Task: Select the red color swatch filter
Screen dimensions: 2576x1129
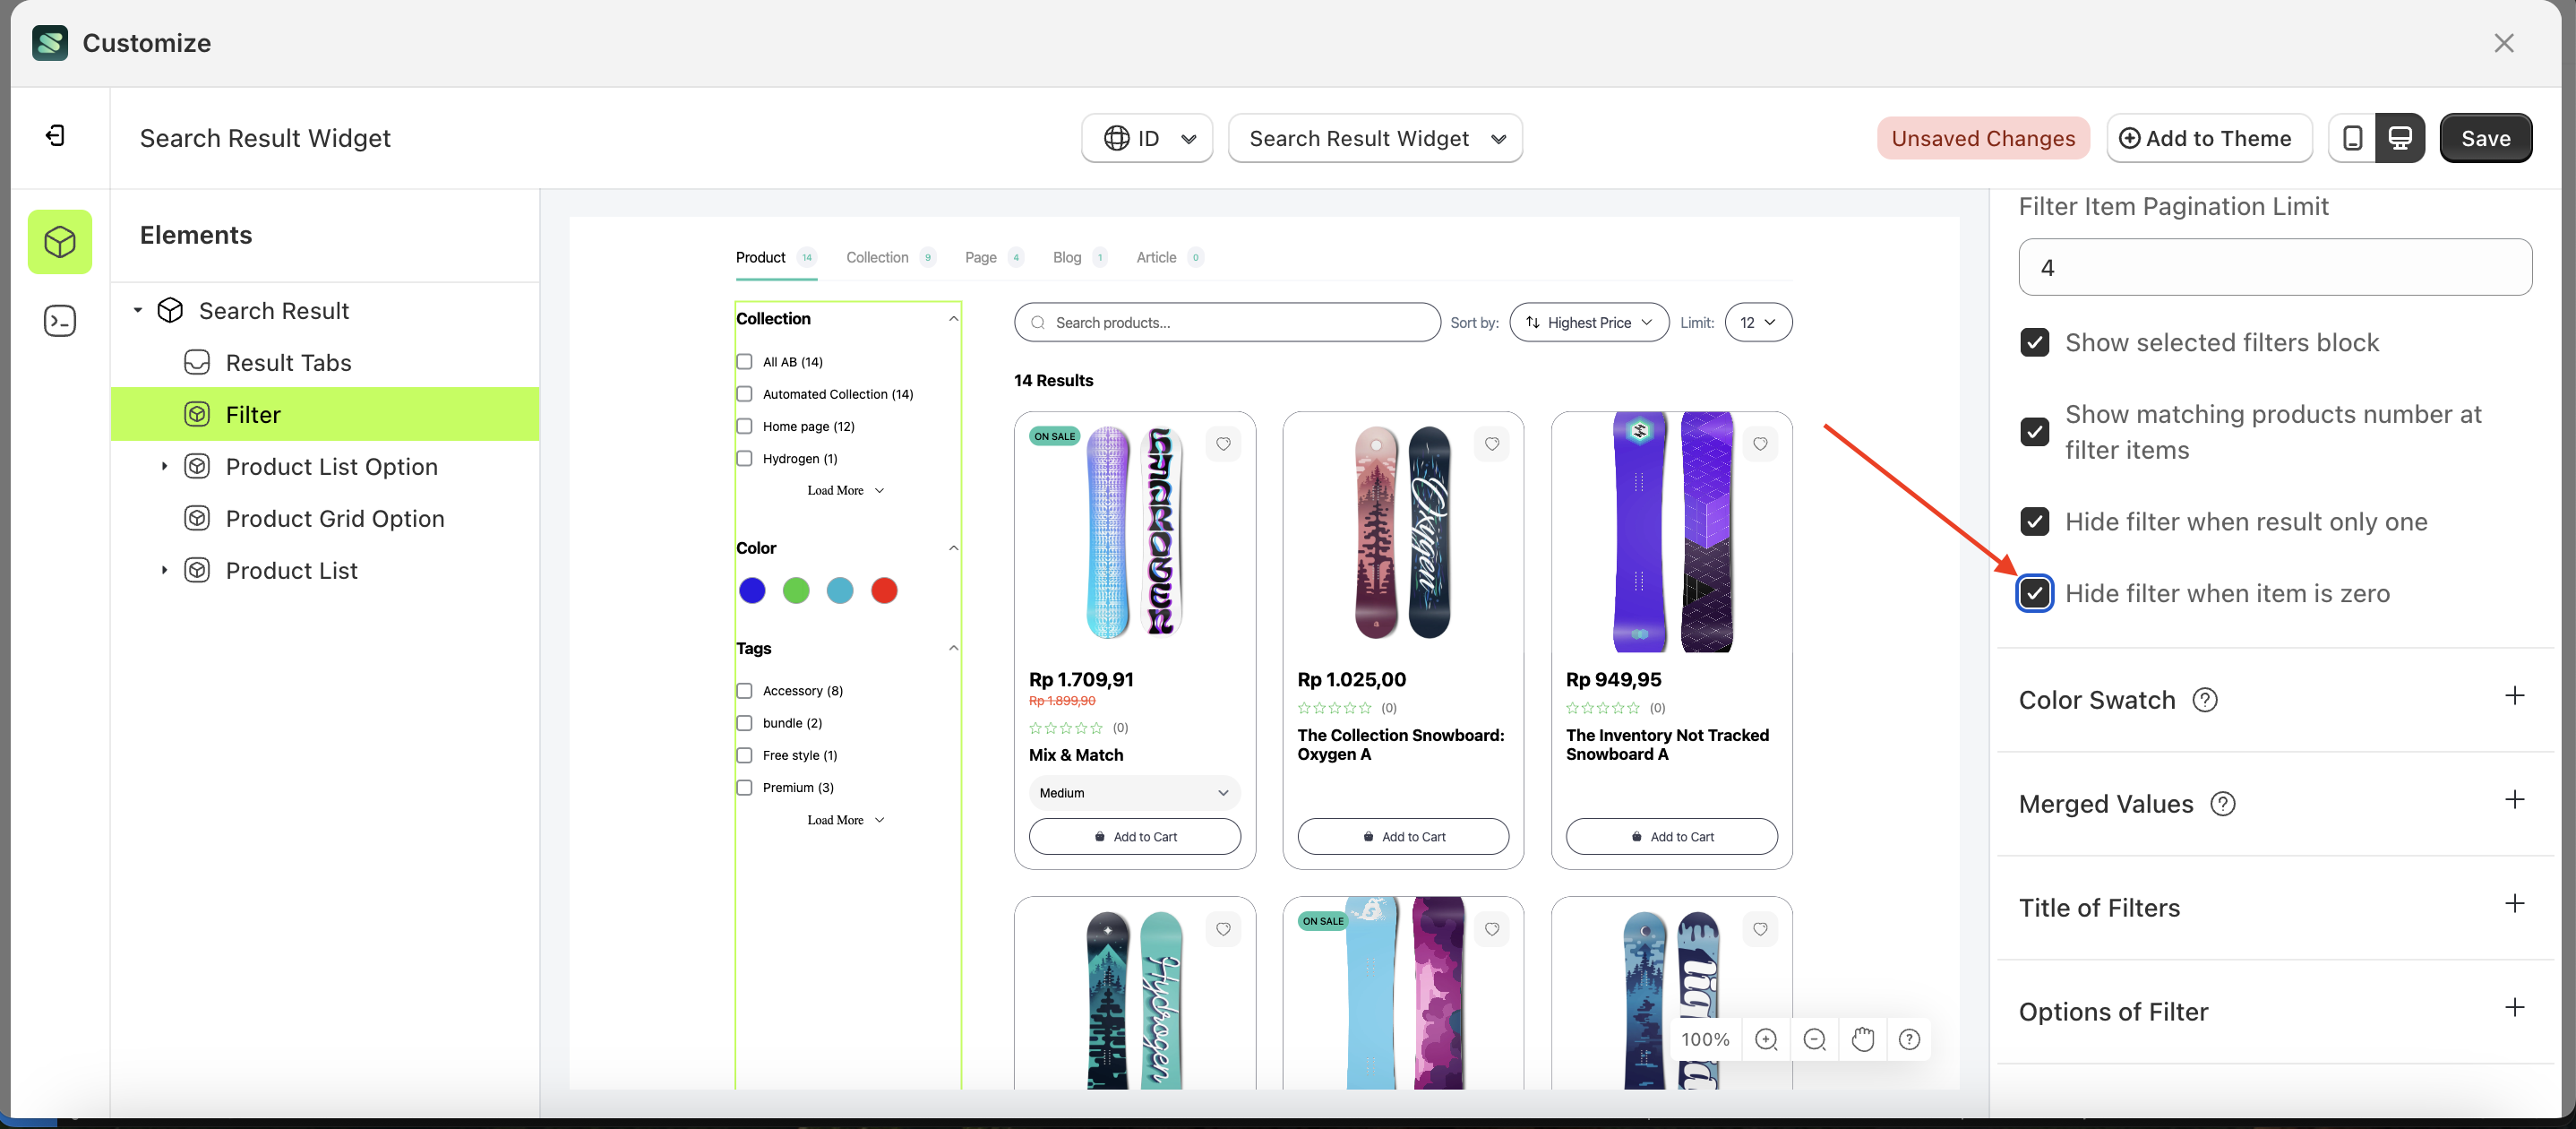Action: coord(883,590)
